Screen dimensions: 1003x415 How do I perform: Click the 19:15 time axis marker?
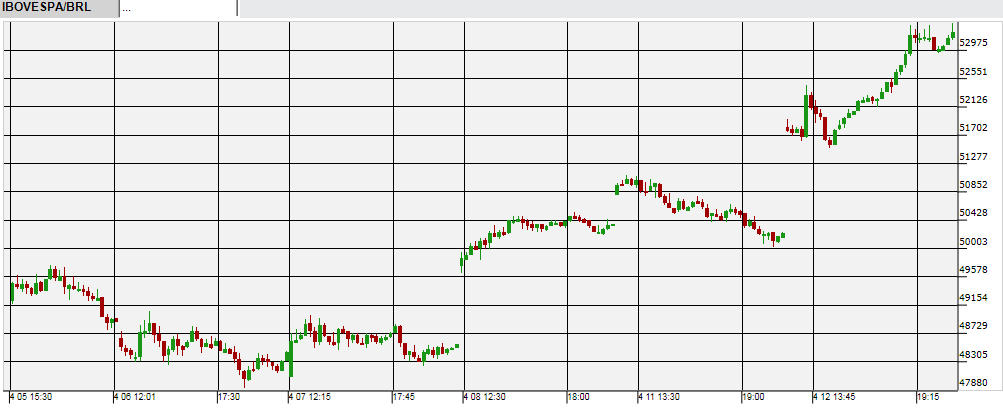click(929, 397)
